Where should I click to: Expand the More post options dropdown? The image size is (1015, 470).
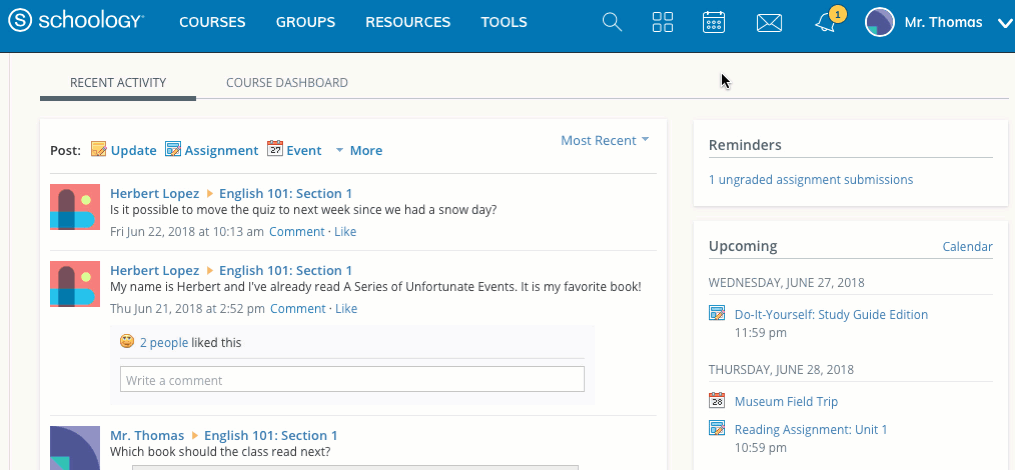(x=359, y=151)
